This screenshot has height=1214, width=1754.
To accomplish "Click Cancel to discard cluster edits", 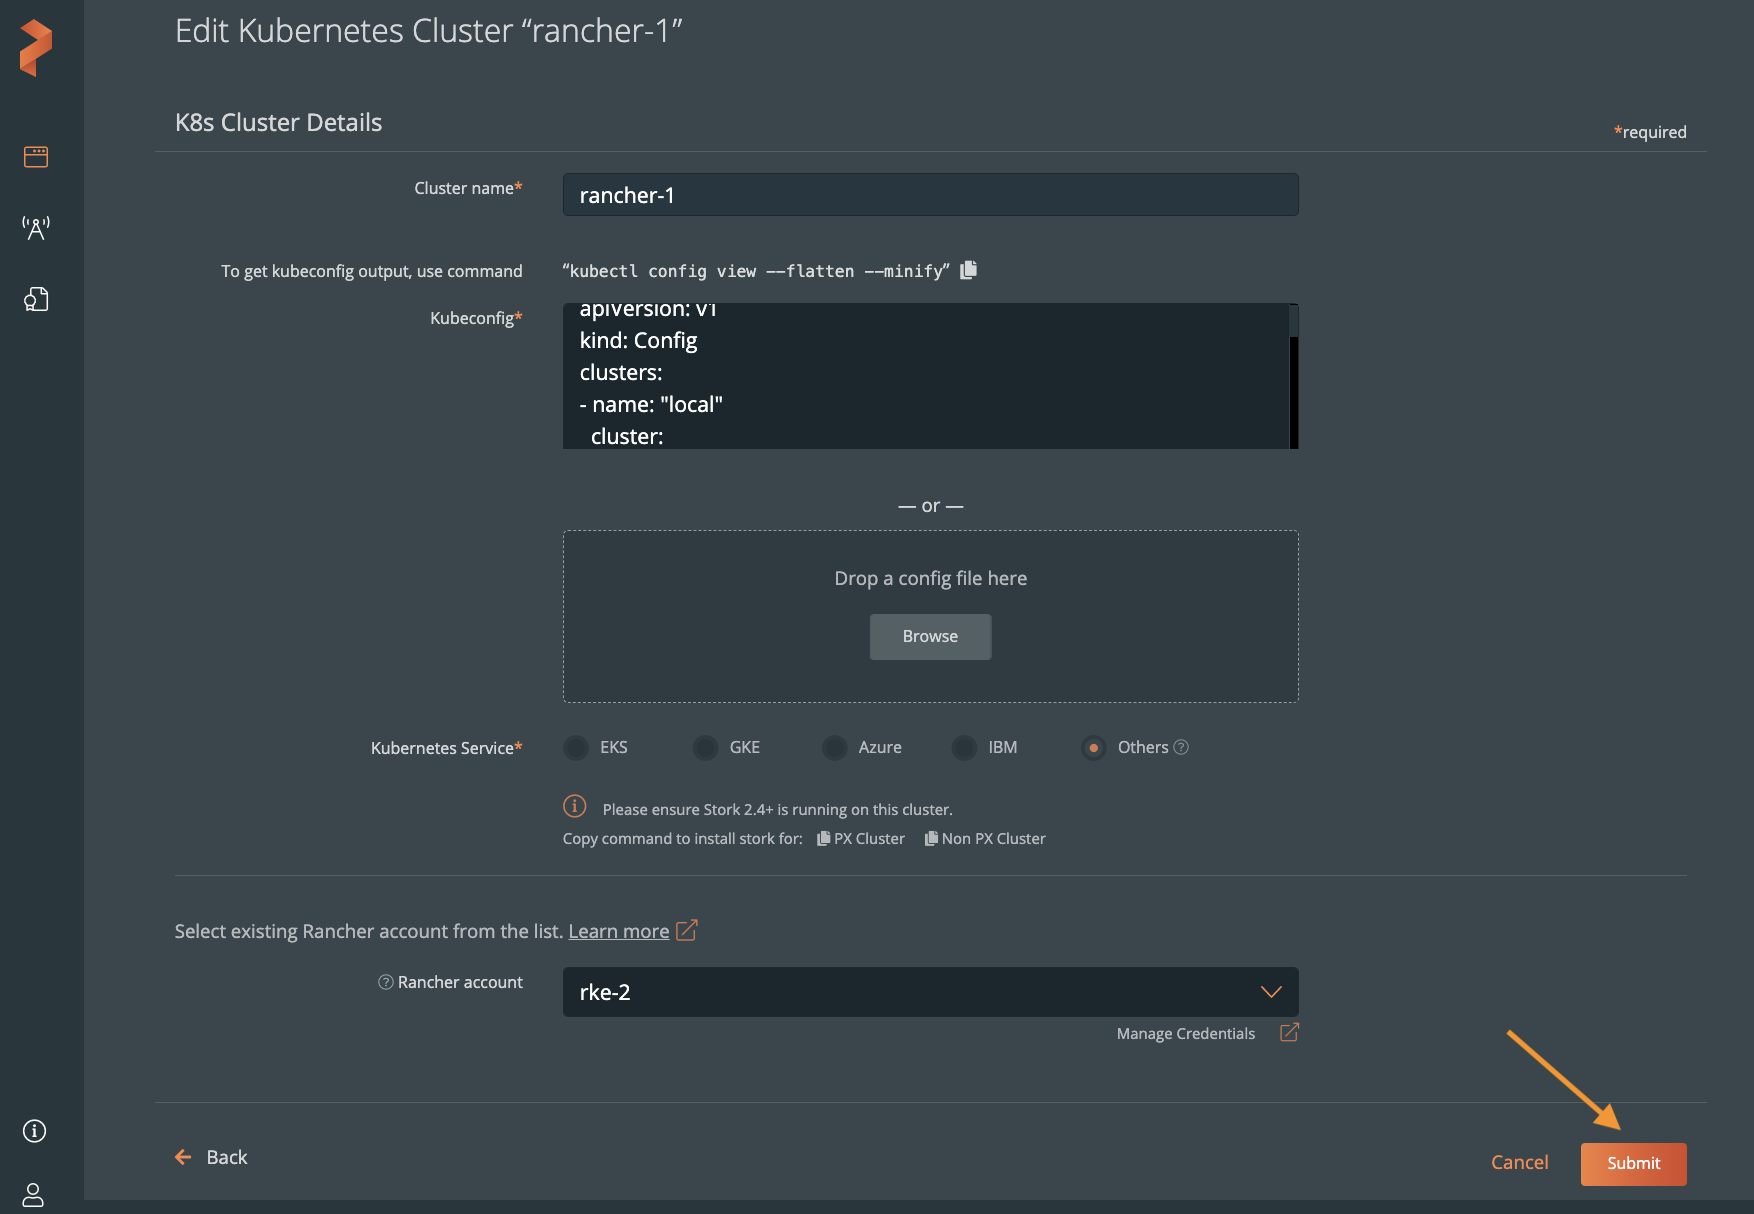I will (x=1519, y=1162).
